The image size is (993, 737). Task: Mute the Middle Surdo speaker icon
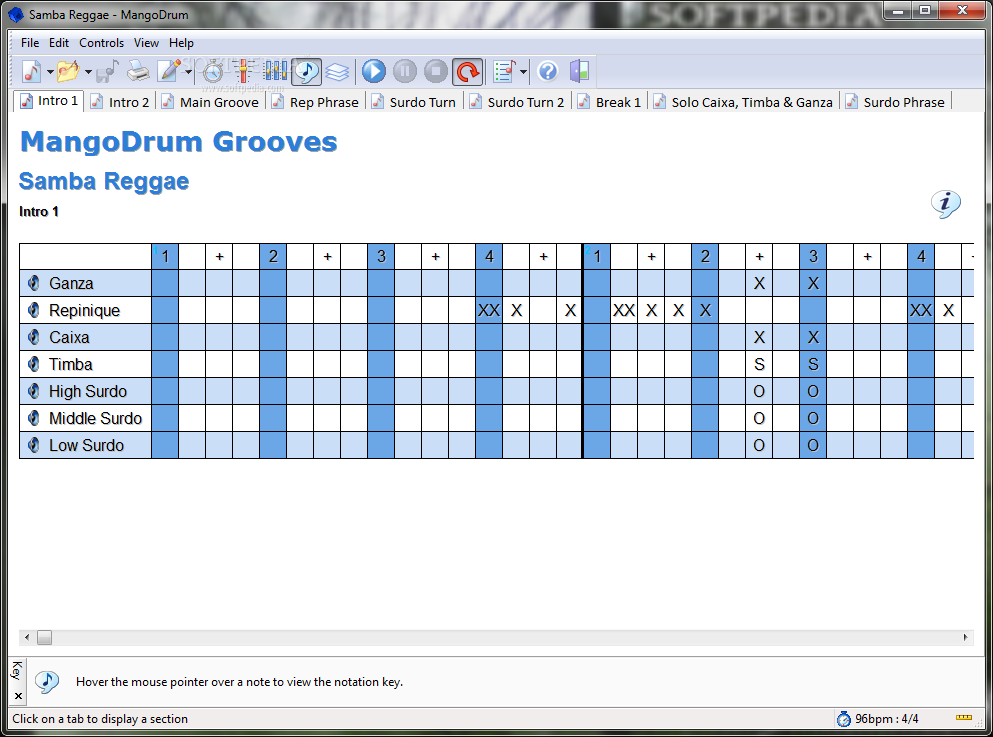34,419
